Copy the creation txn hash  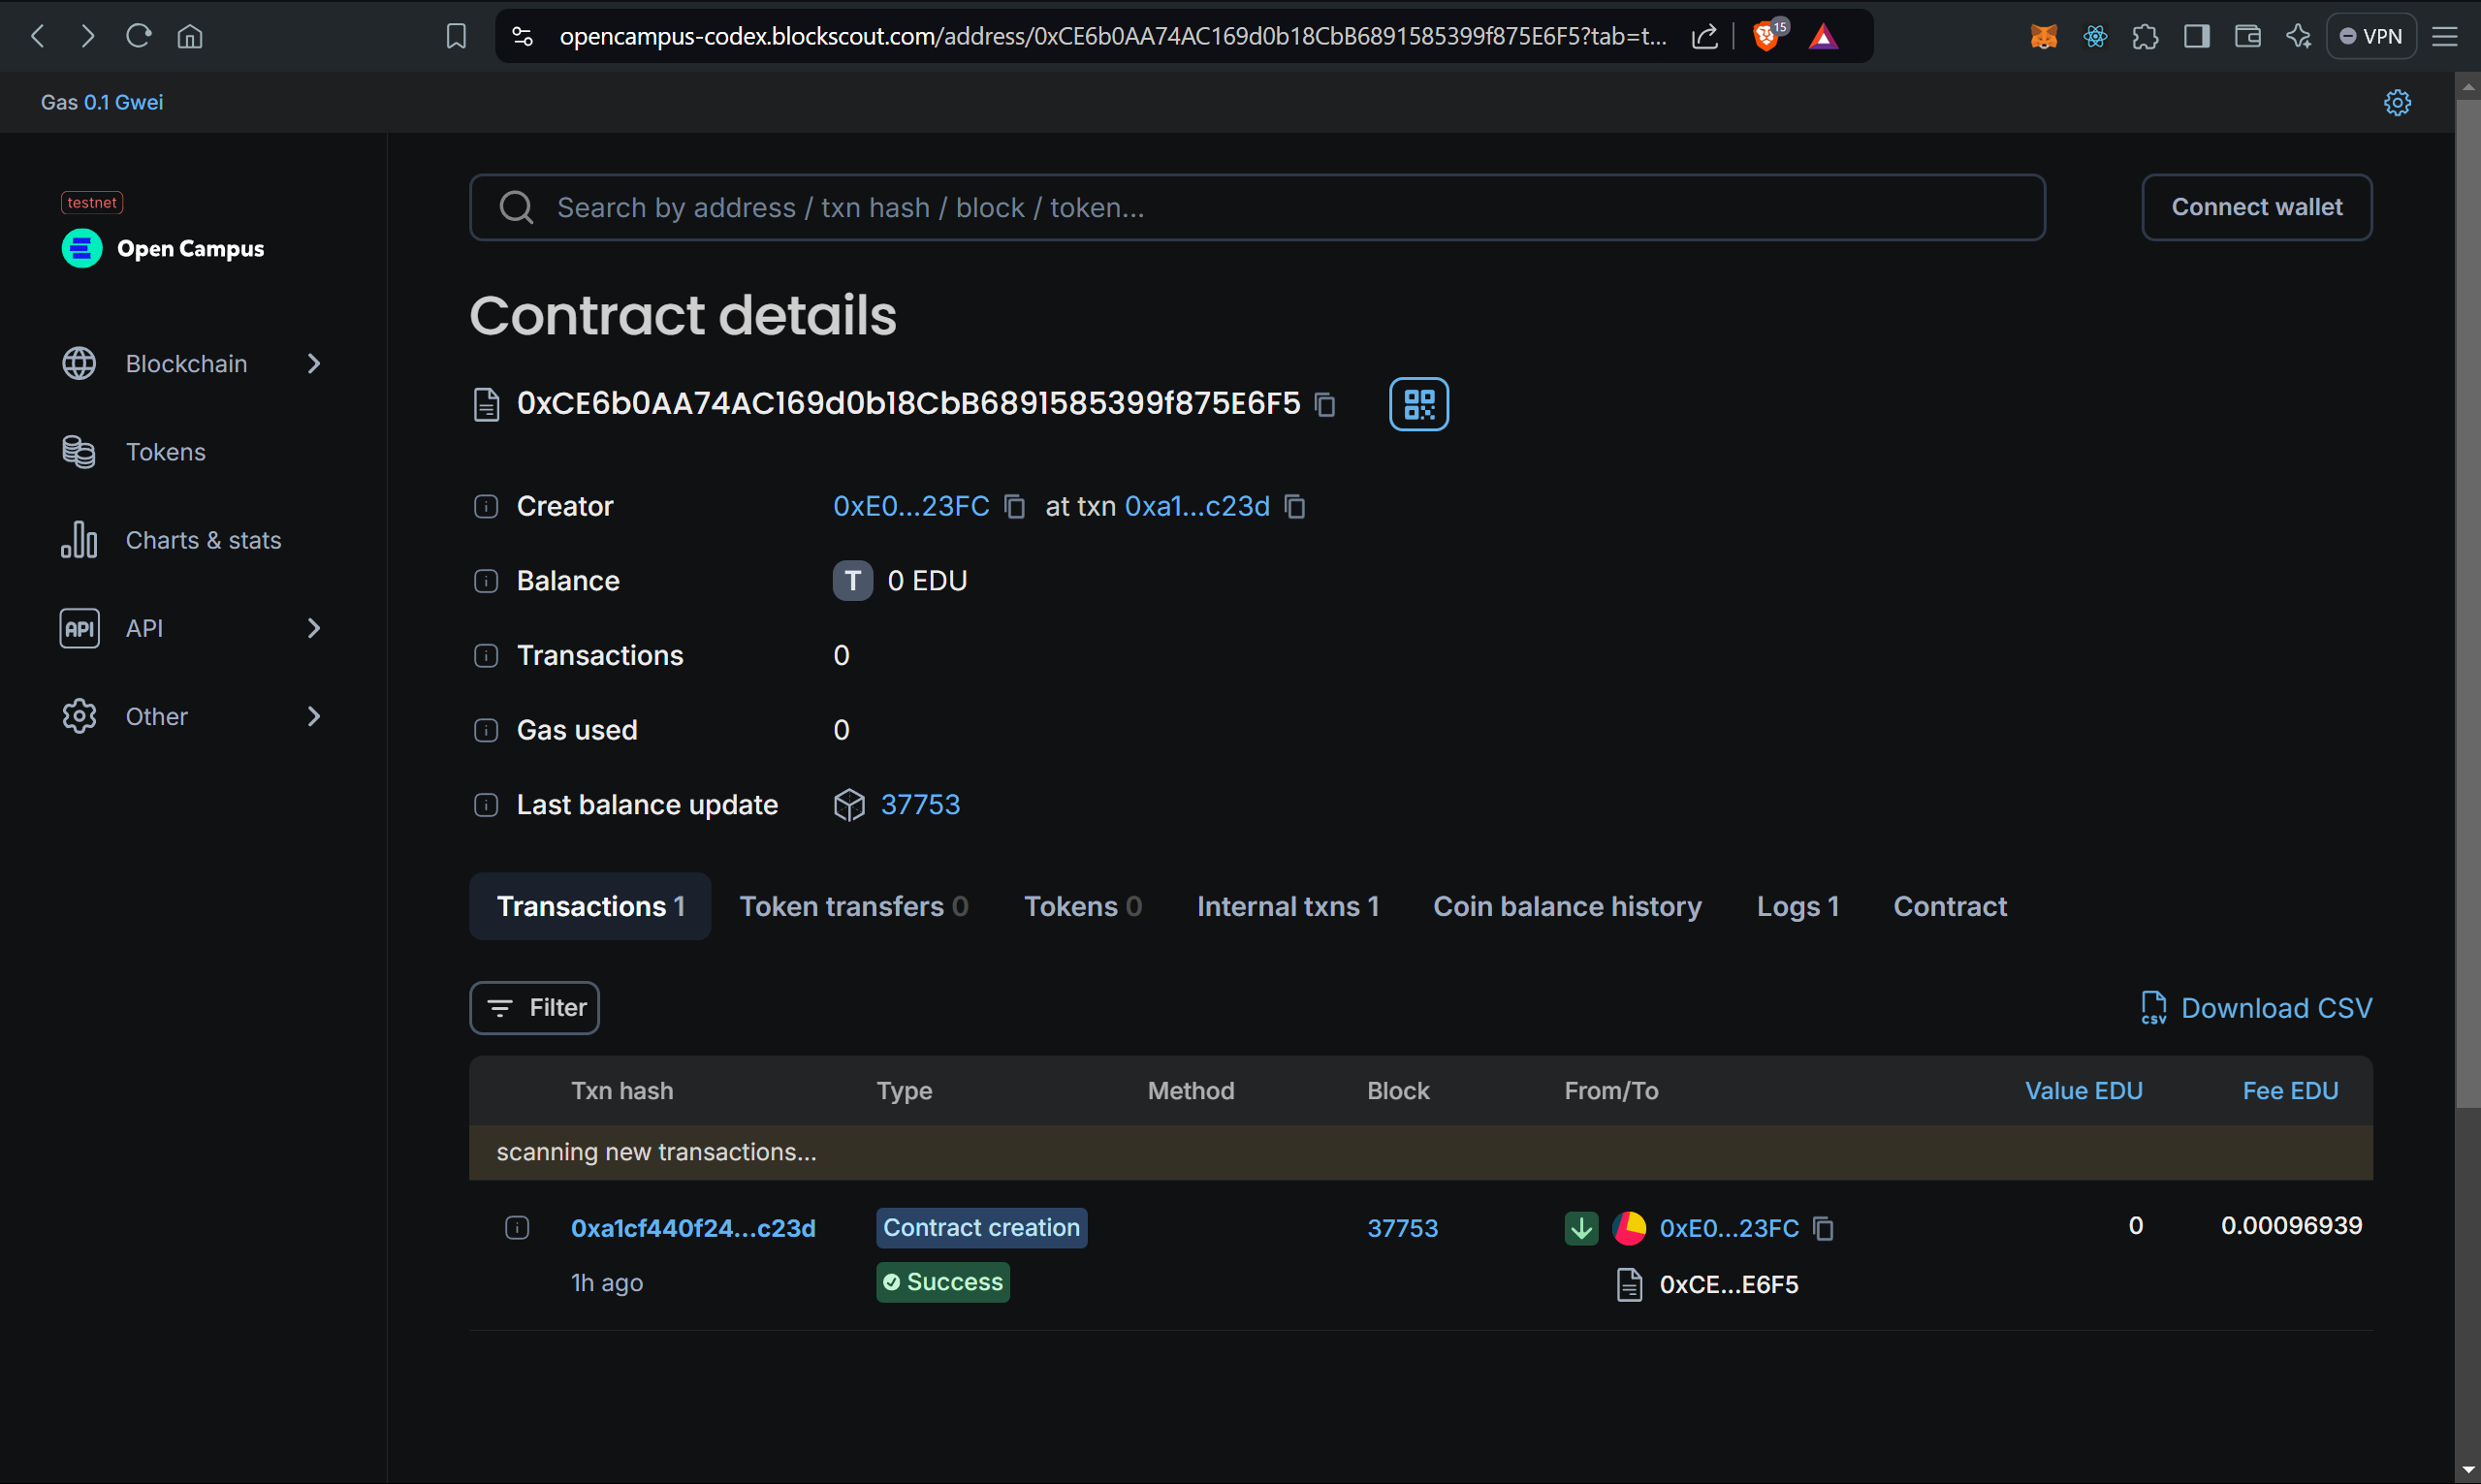(1295, 507)
